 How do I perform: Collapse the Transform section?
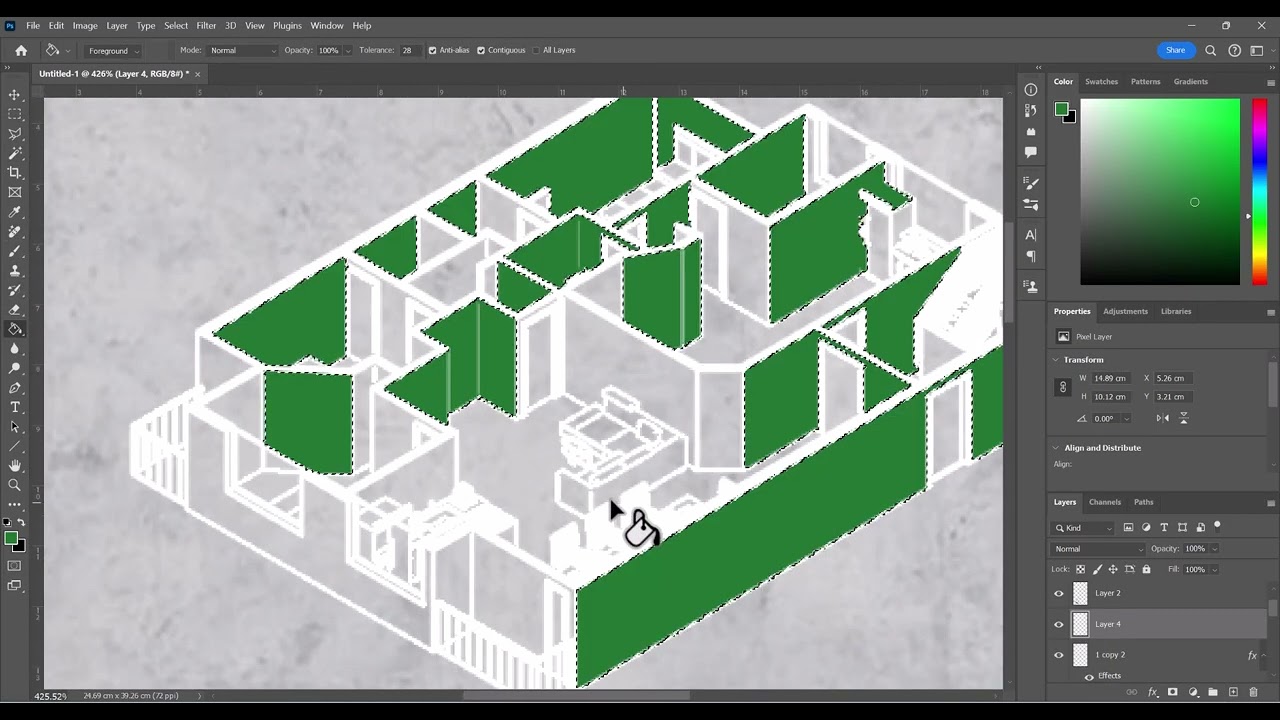coord(1055,360)
